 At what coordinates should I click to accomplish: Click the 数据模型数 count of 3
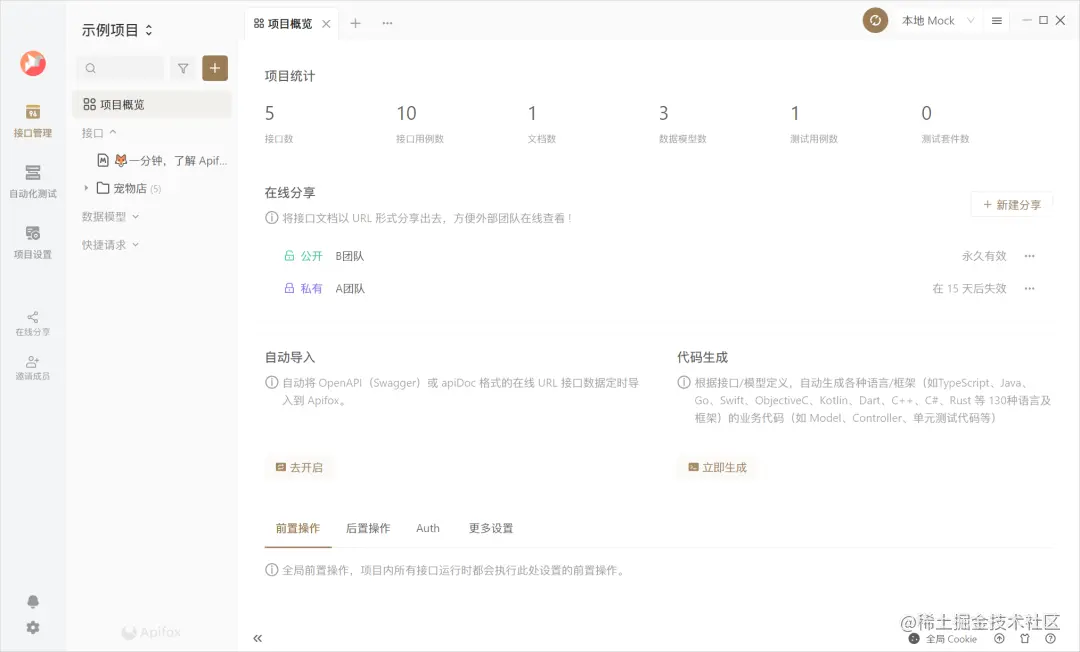[x=663, y=113]
